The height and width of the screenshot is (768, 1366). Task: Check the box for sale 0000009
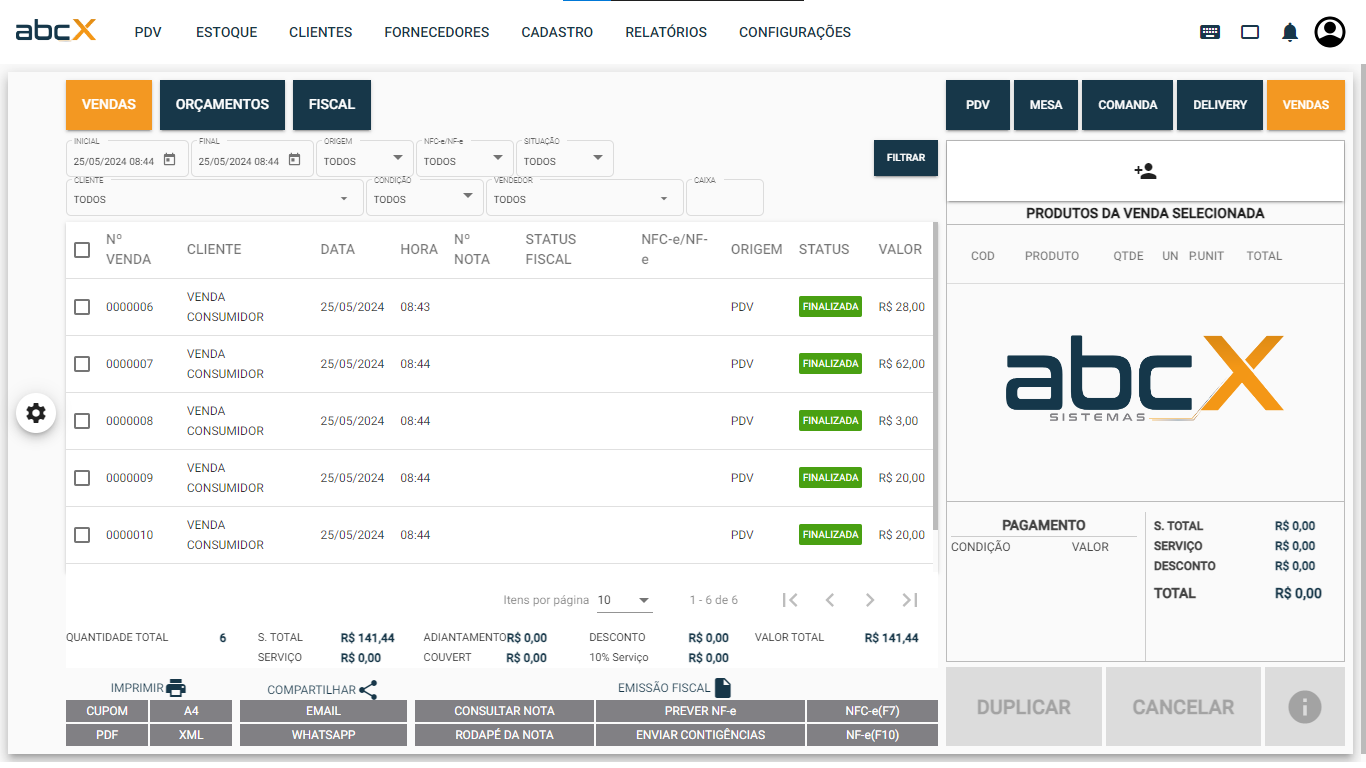click(82, 478)
